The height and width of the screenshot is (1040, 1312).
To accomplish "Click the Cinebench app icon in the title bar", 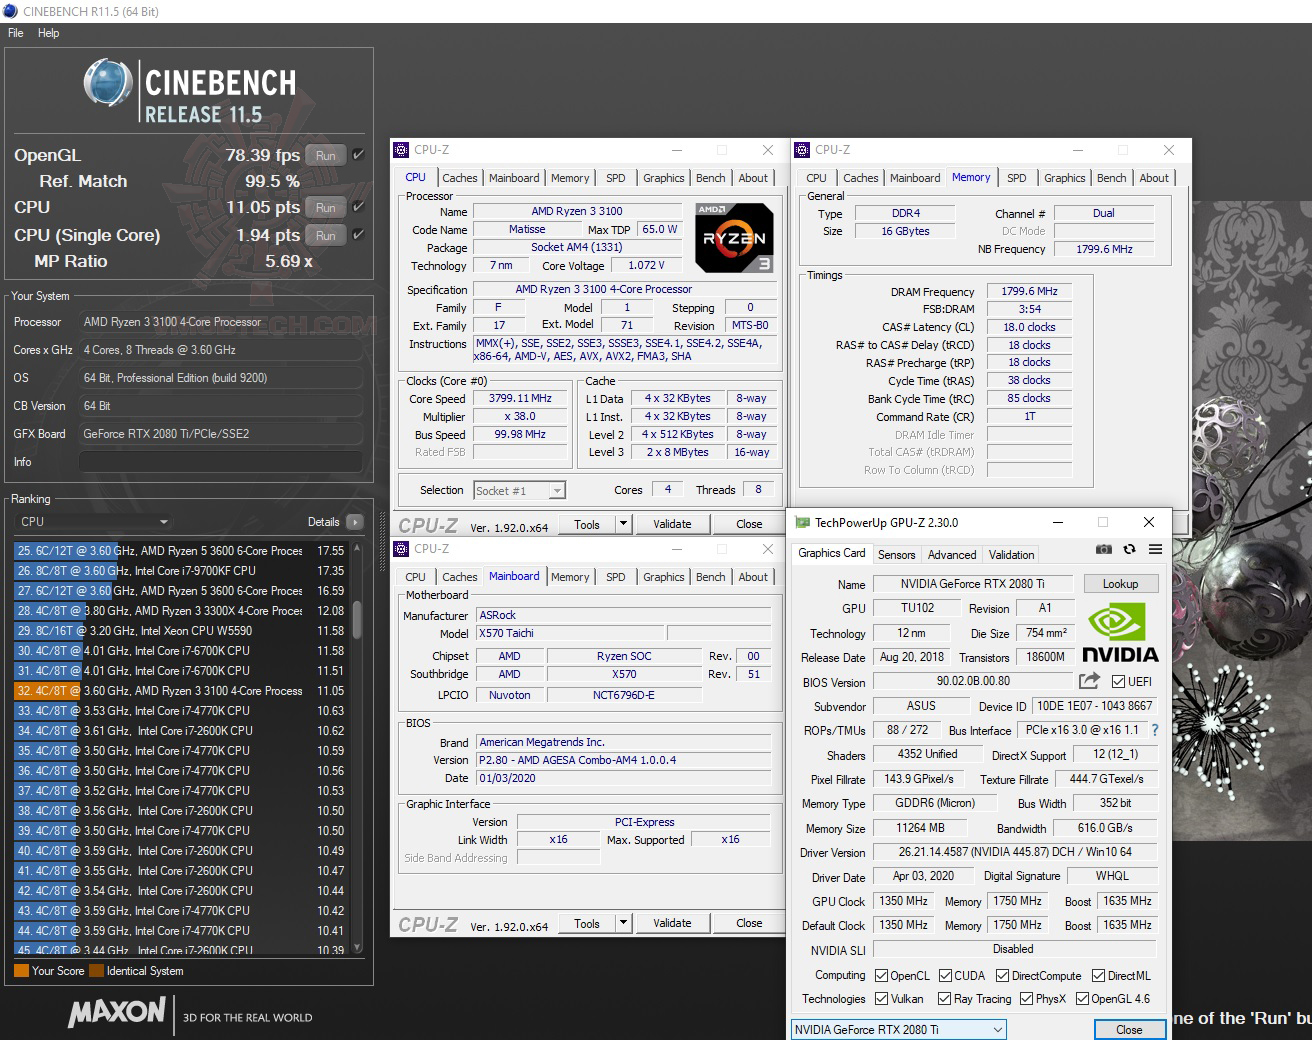I will click(x=11, y=11).
